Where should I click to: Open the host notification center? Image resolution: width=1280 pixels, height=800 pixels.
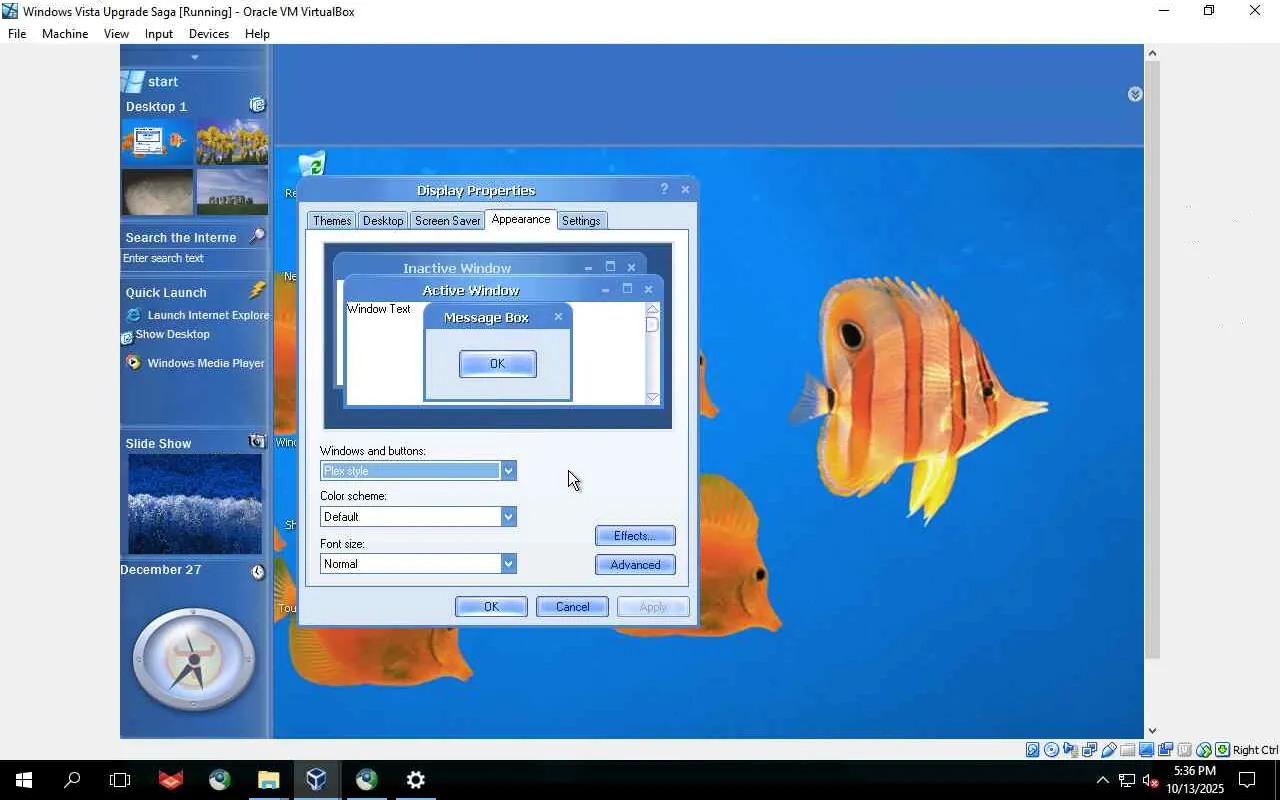click(1247, 780)
